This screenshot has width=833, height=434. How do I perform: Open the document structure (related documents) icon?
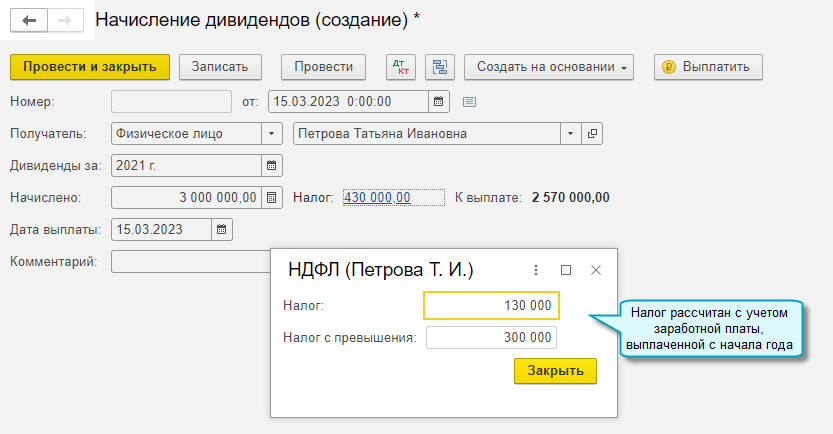[x=440, y=67]
